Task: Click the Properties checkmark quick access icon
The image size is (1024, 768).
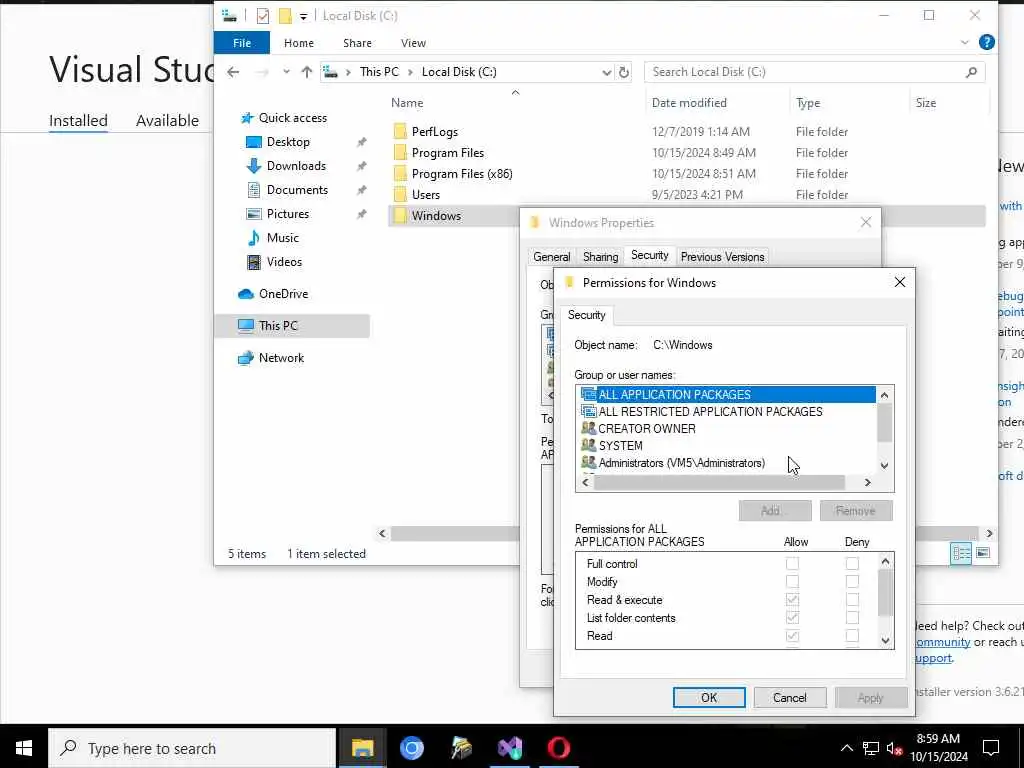Action: (263, 16)
